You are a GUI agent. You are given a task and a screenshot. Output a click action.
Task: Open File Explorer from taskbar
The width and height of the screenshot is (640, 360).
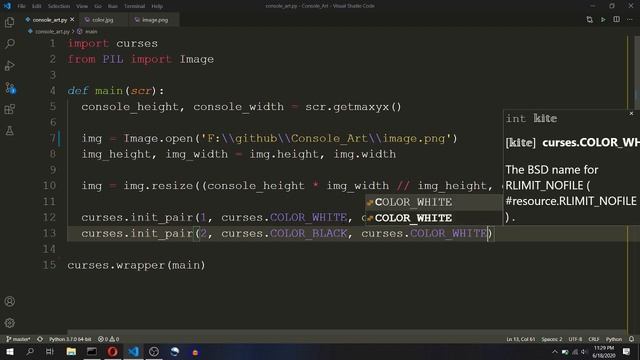[71, 352]
